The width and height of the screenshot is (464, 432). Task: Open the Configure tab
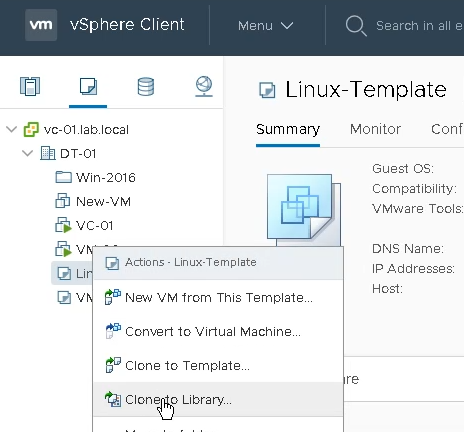447,129
